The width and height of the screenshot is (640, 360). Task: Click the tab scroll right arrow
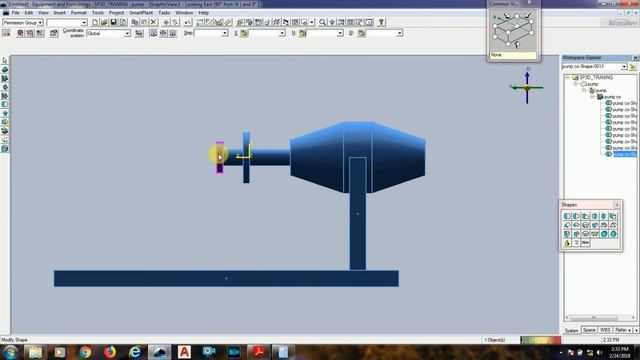[636, 330]
